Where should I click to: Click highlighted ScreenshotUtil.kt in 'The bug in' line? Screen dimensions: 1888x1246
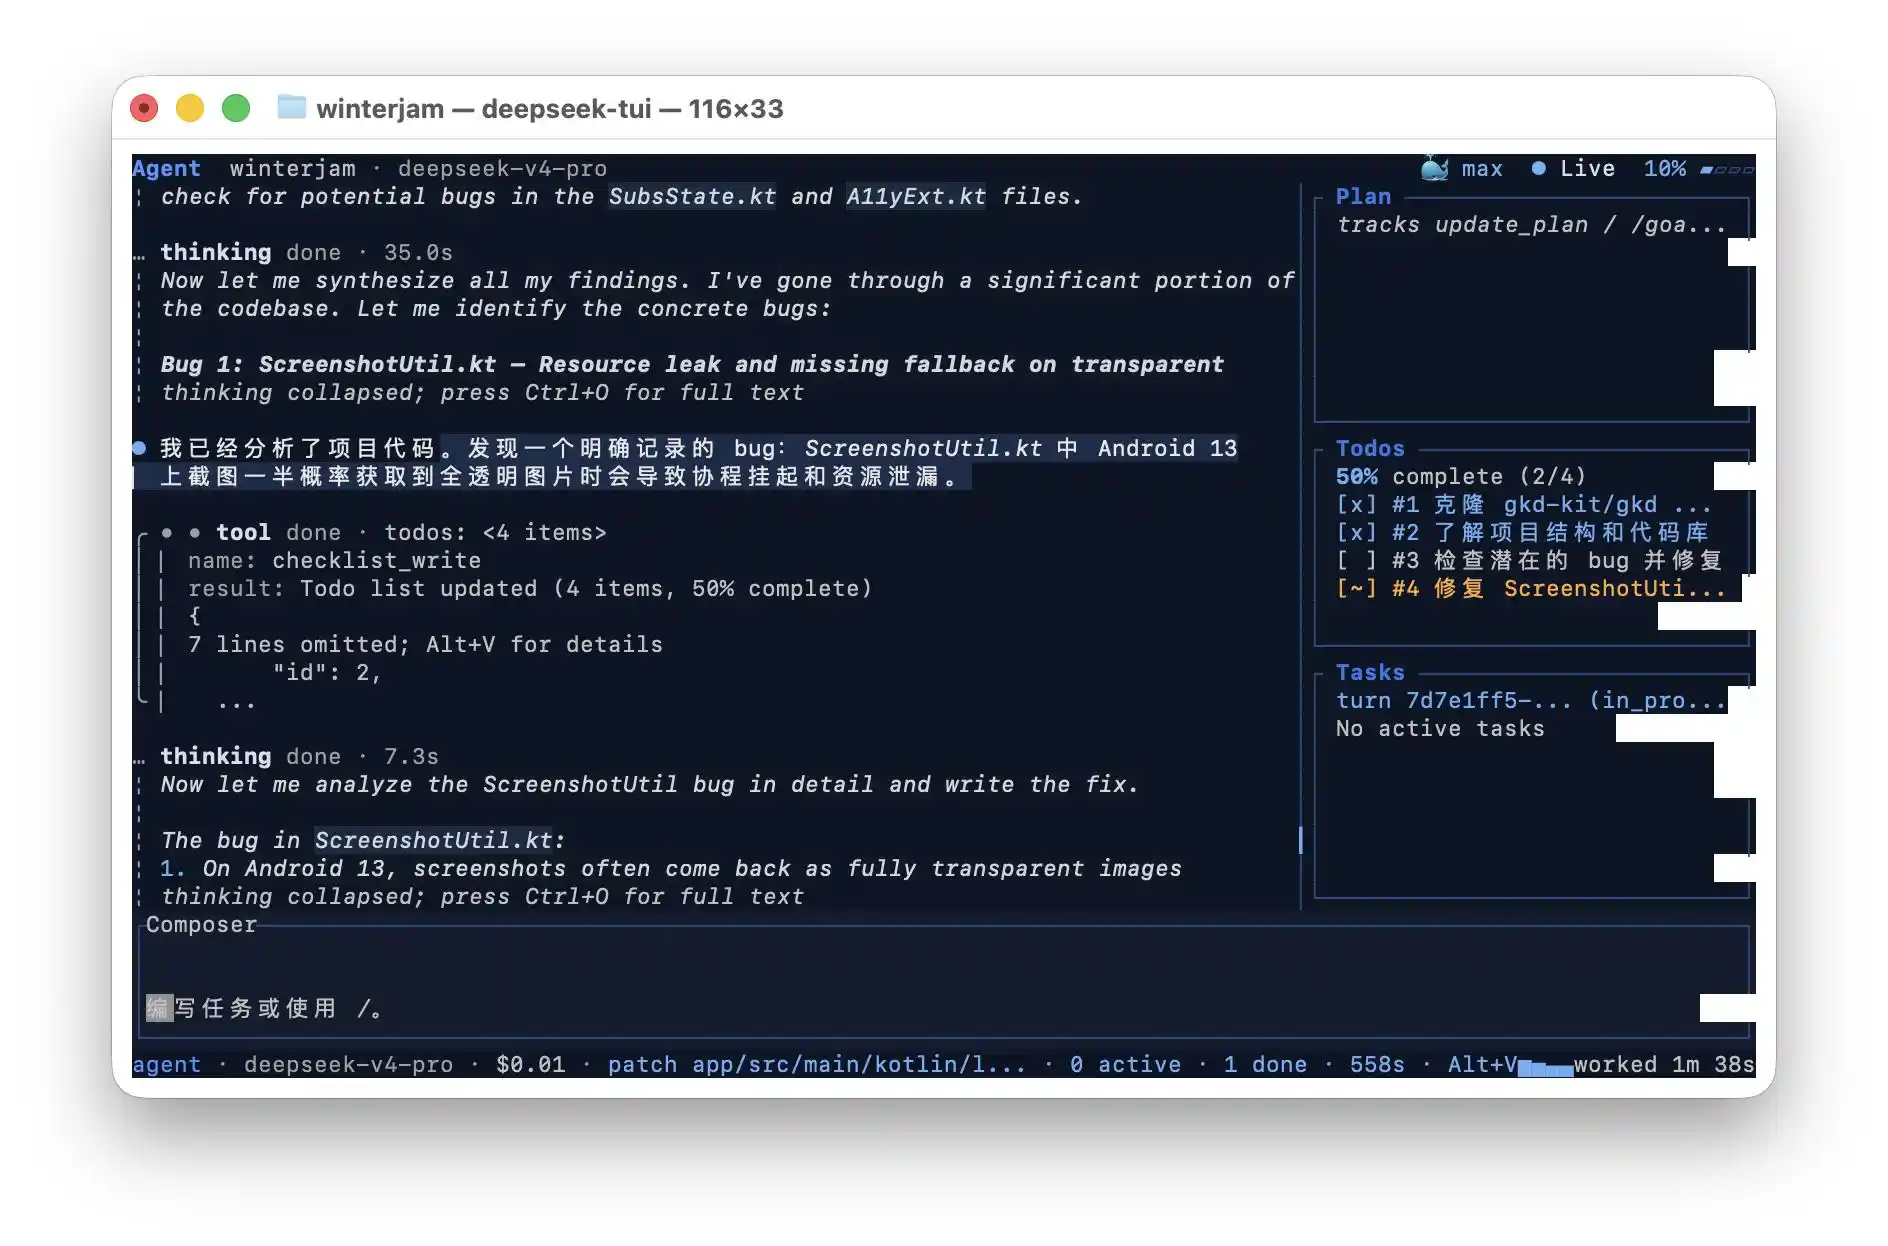[x=434, y=840]
